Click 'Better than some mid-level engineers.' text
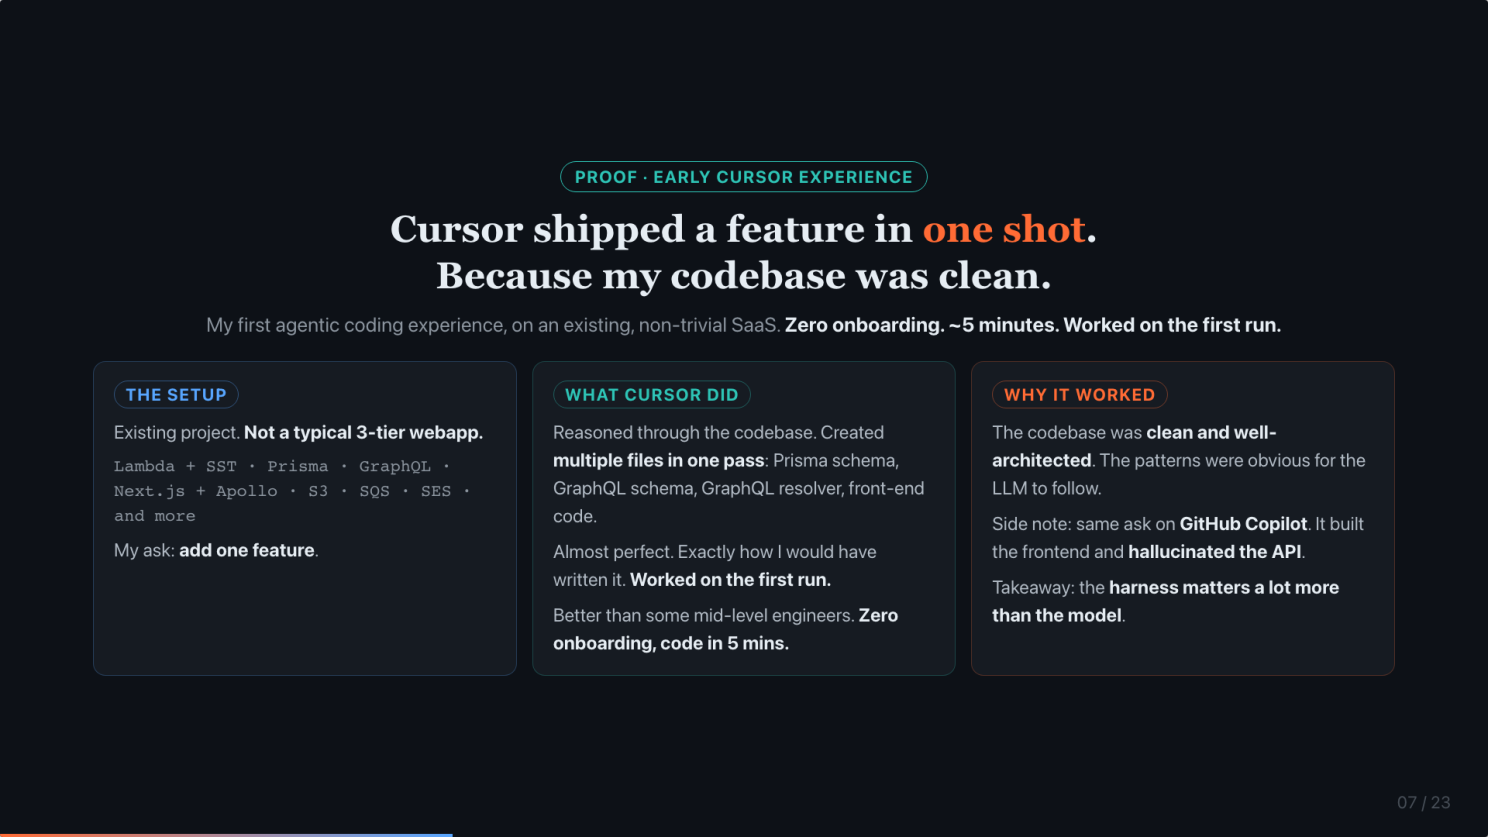The width and height of the screenshot is (1488, 837). pyautogui.click(x=703, y=616)
